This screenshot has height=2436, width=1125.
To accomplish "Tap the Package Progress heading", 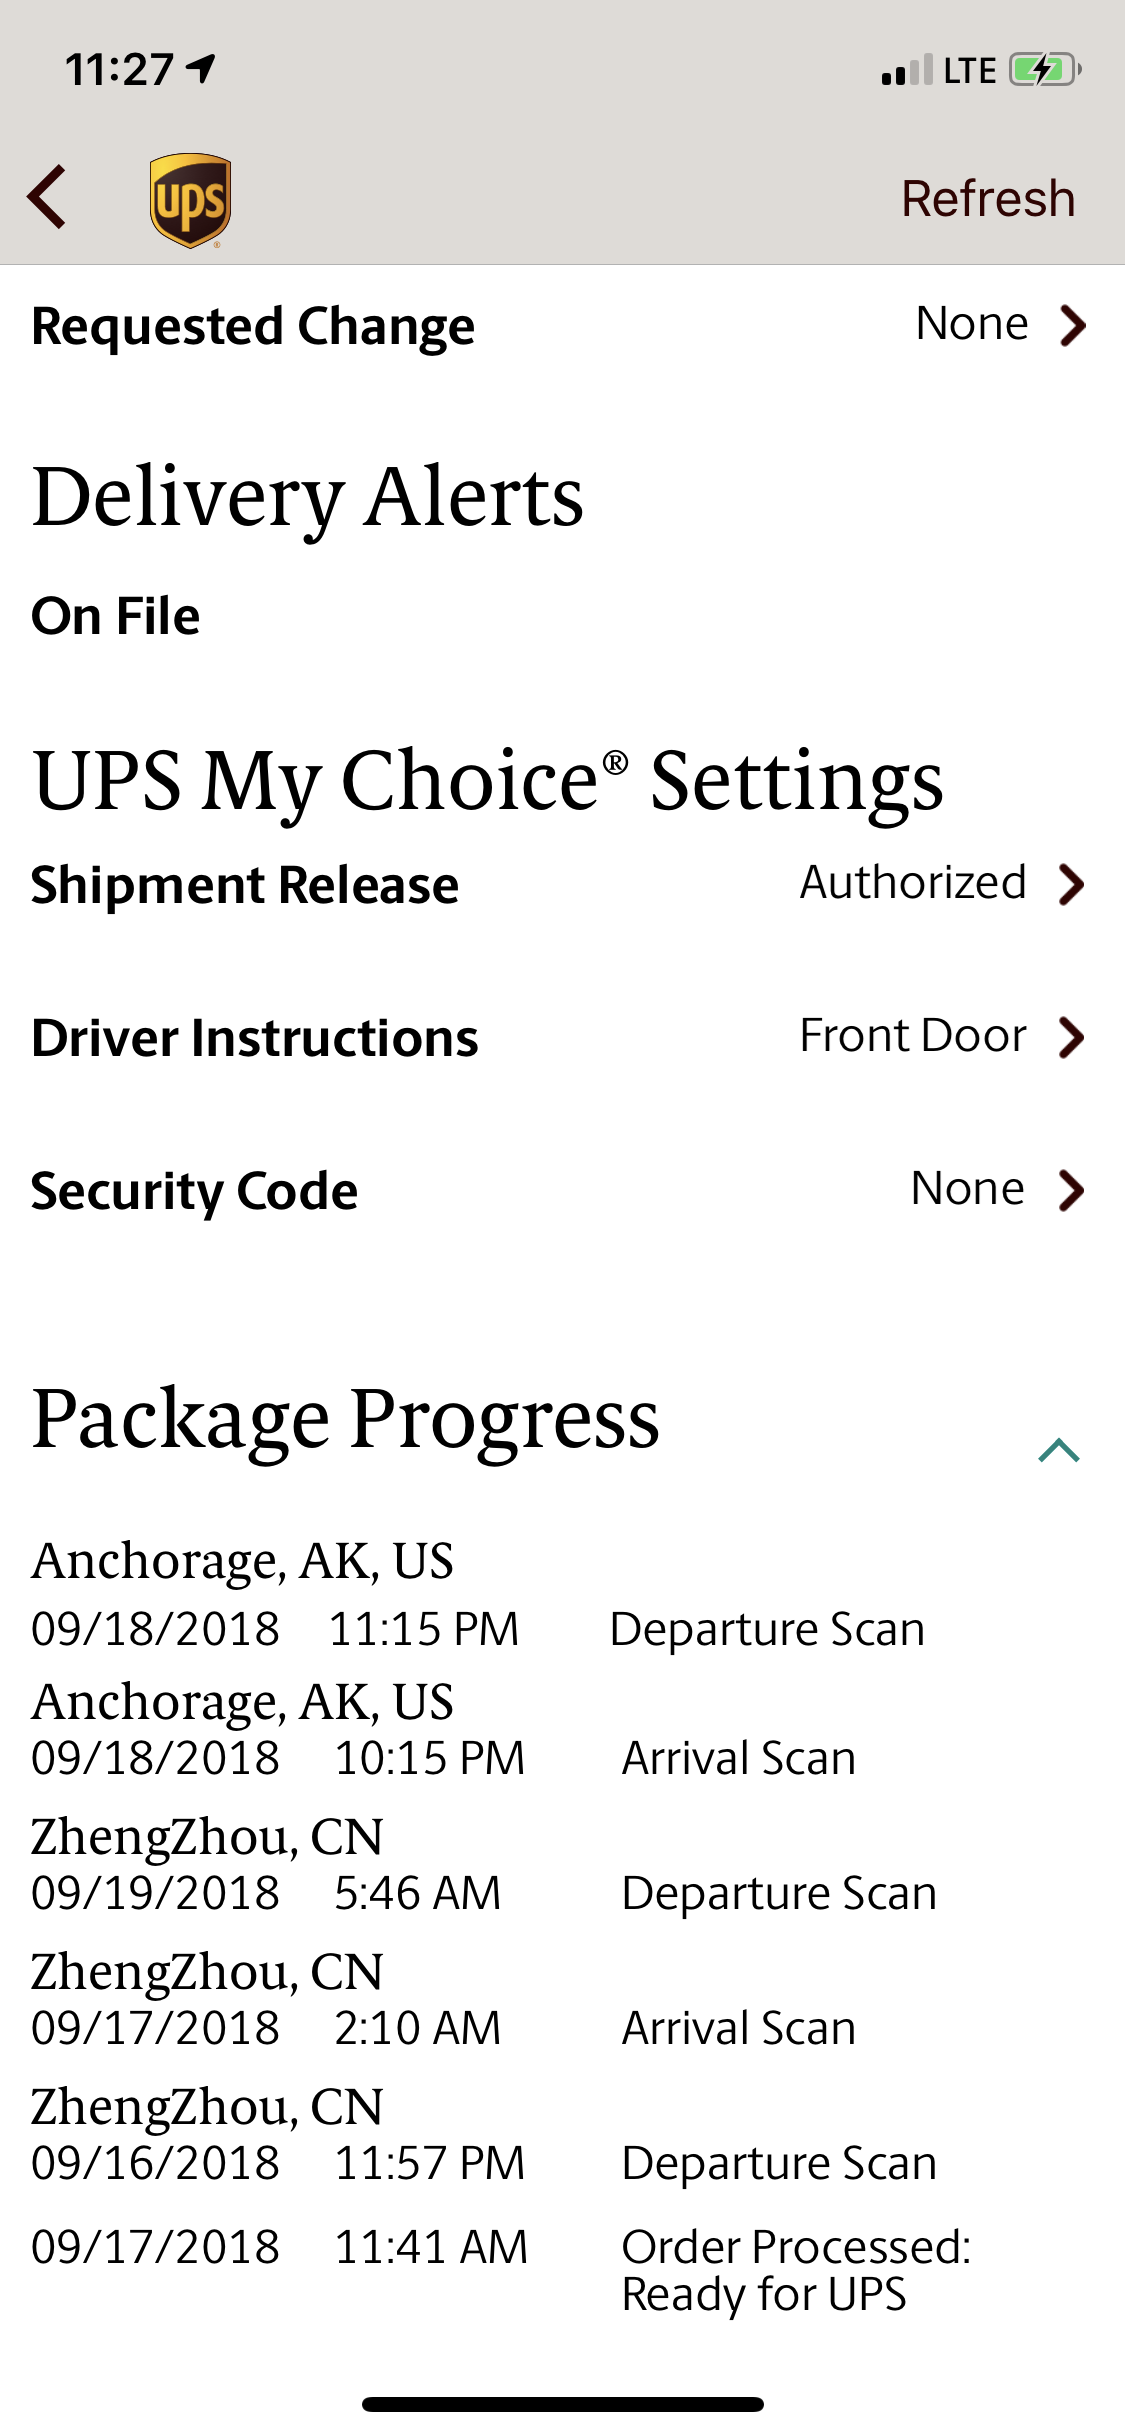I will point(345,1420).
